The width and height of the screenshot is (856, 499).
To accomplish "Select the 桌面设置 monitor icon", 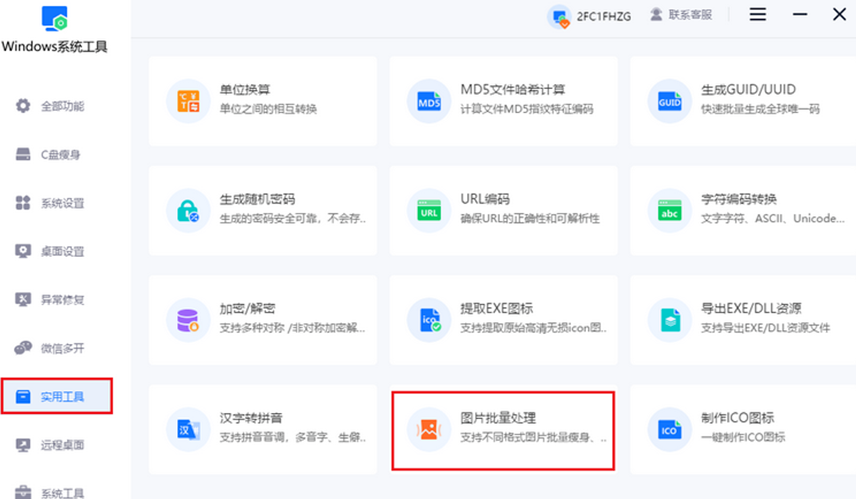I will (x=23, y=251).
